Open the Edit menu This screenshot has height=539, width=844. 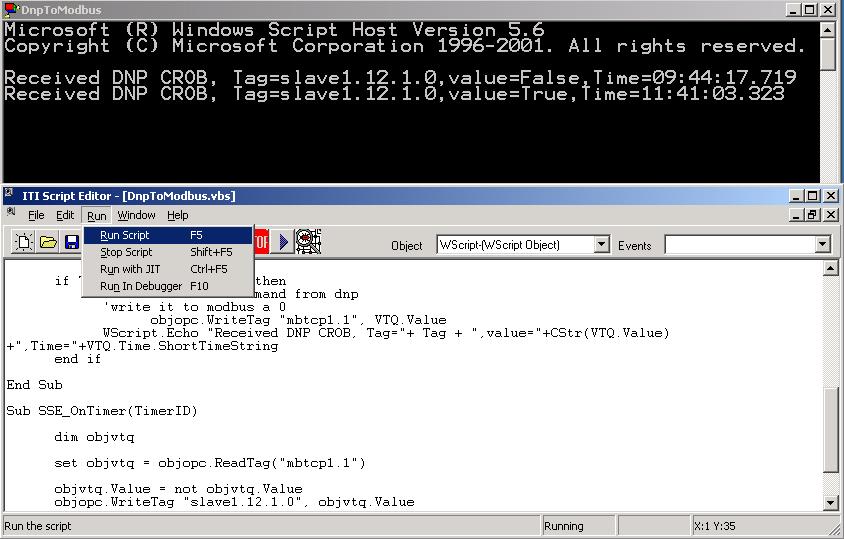pyautogui.click(x=65, y=215)
